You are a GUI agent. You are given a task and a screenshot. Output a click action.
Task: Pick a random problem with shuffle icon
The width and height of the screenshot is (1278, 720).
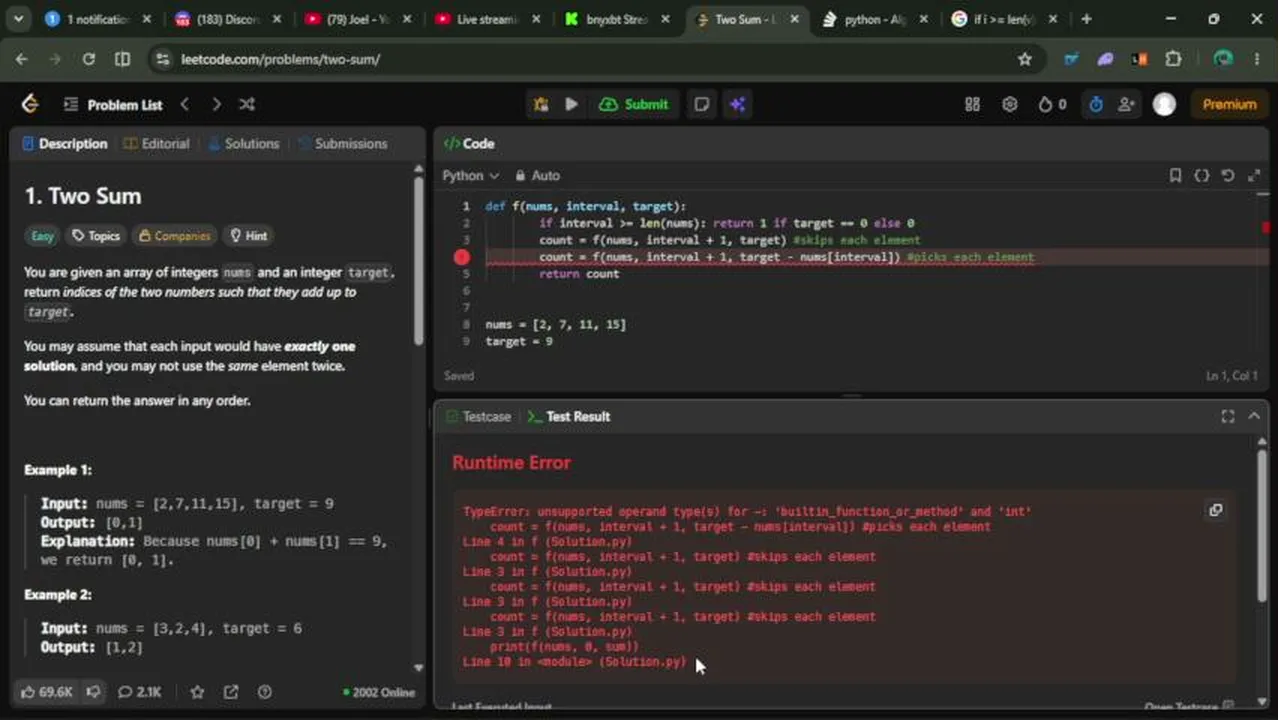point(247,104)
